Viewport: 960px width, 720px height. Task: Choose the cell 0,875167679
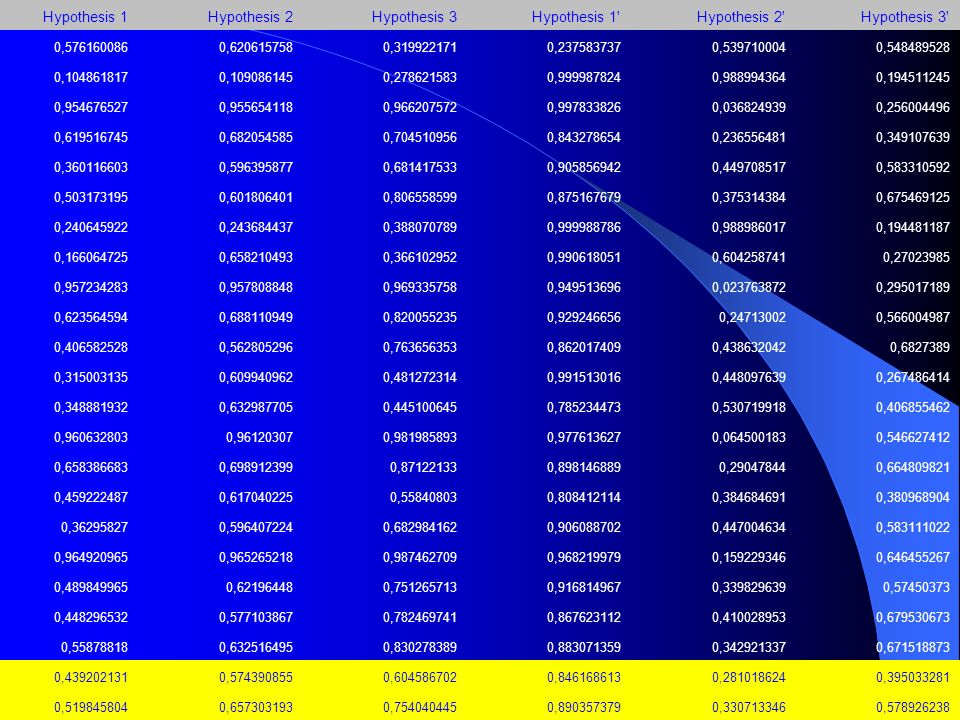pyautogui.click(x=584, y=197)
